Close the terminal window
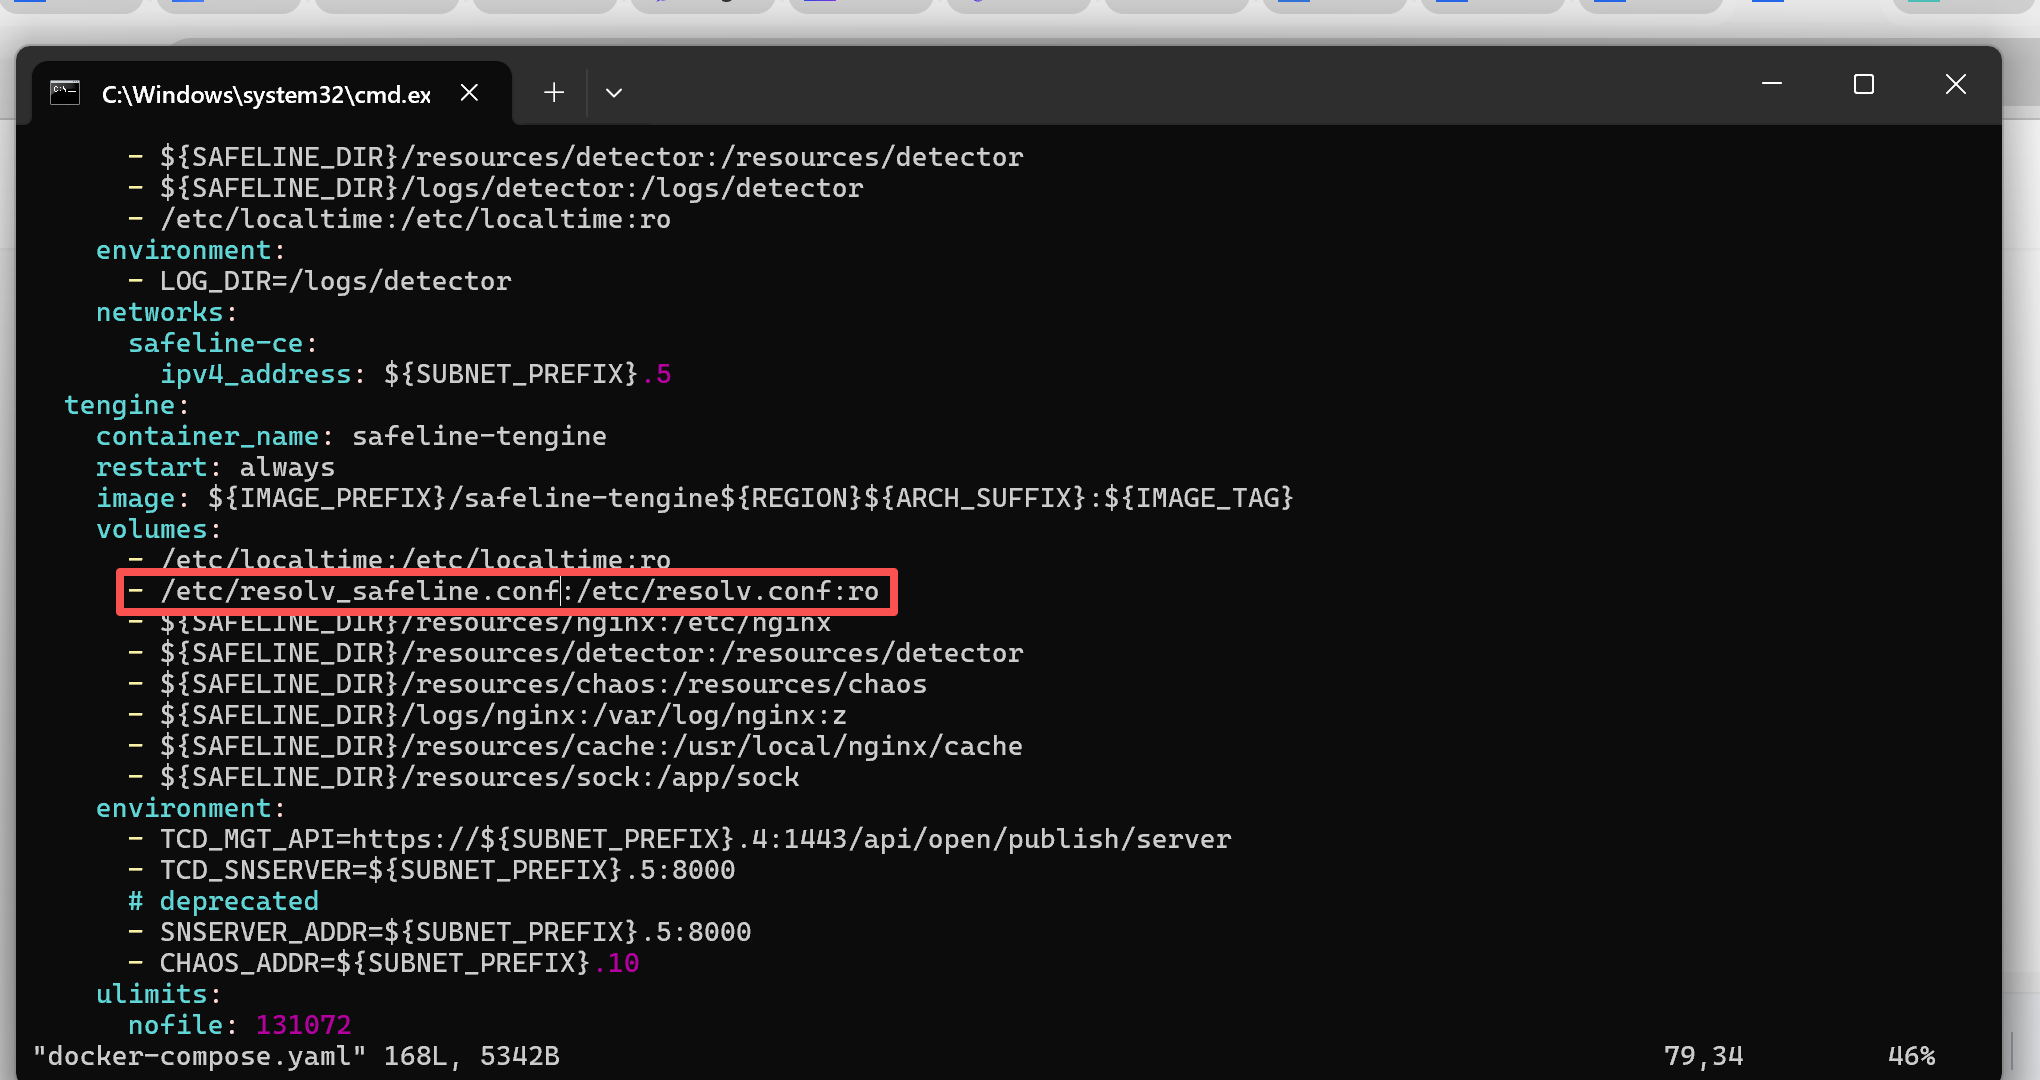The width and height of the screenshot is (2040, 1080). pyautogui.click(x=1956, y=85)
